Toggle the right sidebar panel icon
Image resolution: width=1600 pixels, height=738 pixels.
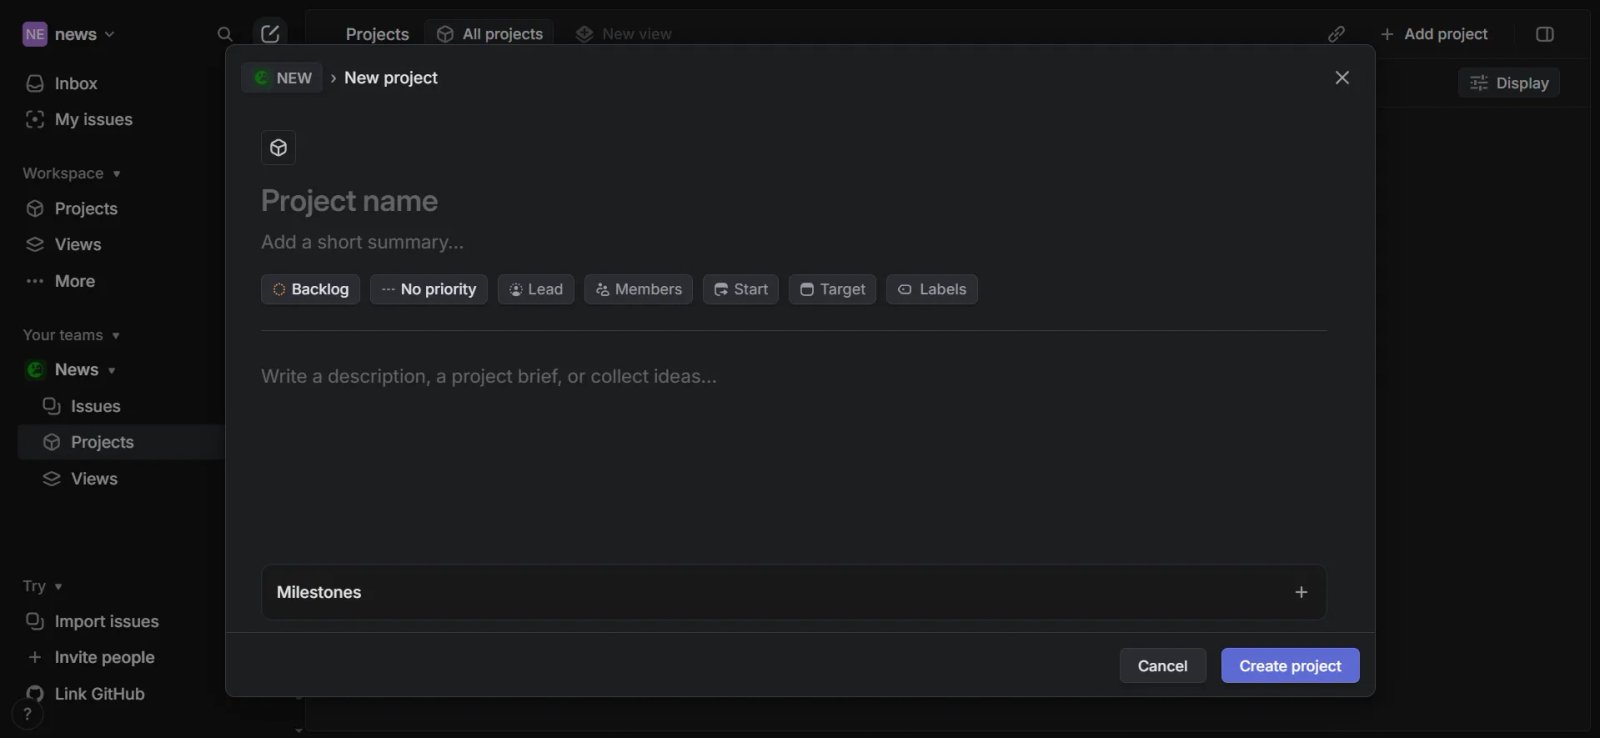[x=1545, y=34]
